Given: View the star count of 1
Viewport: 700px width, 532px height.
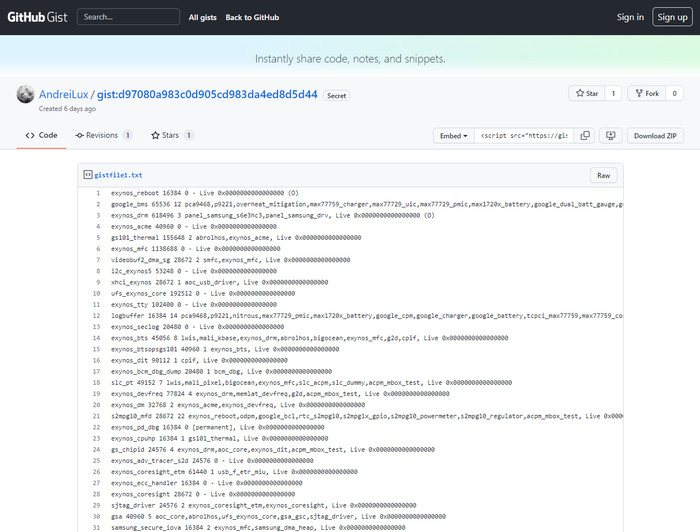Looking at the screenshot, I should pyautogui.click(x=613, y=93).
